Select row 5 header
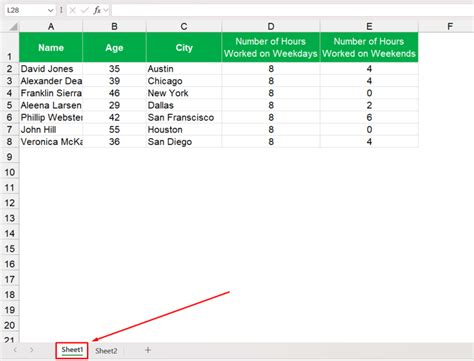The width and height of the screenshot is (474, 361). pos(9,105)
